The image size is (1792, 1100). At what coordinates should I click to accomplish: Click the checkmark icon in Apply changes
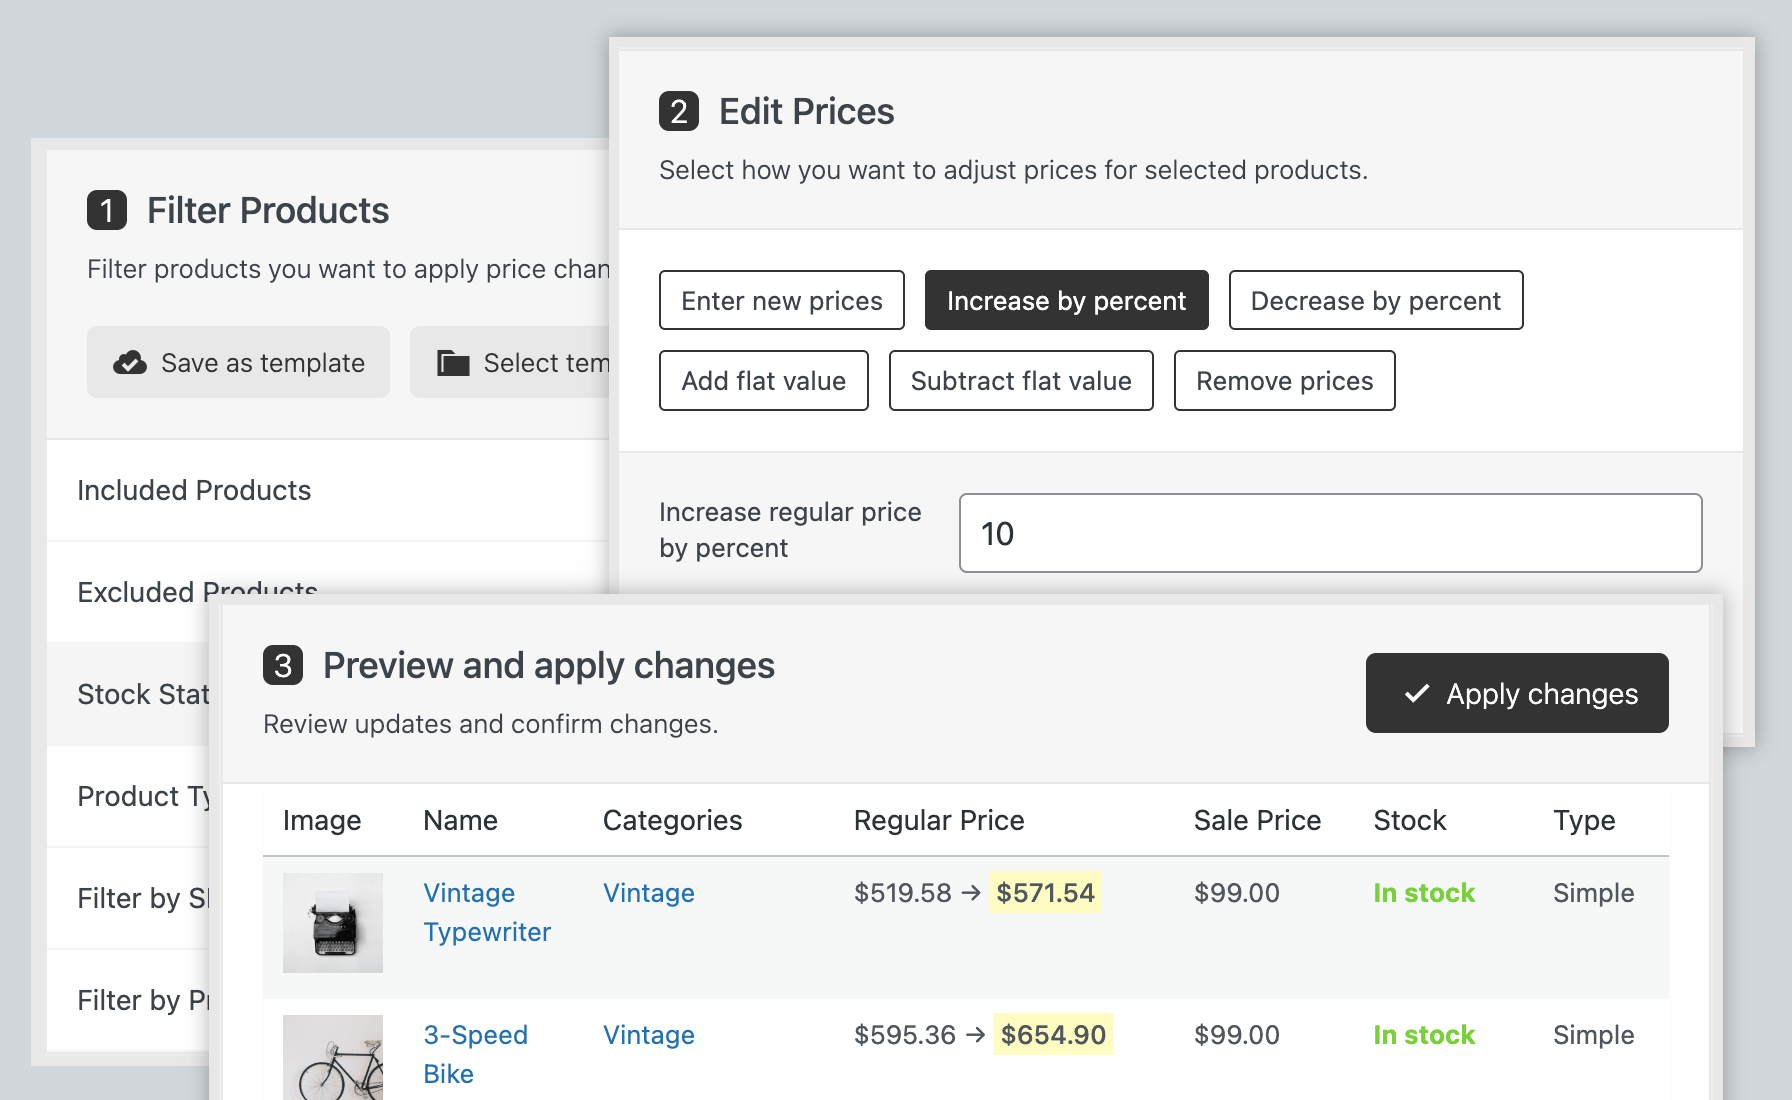[x=1417, y=694]
